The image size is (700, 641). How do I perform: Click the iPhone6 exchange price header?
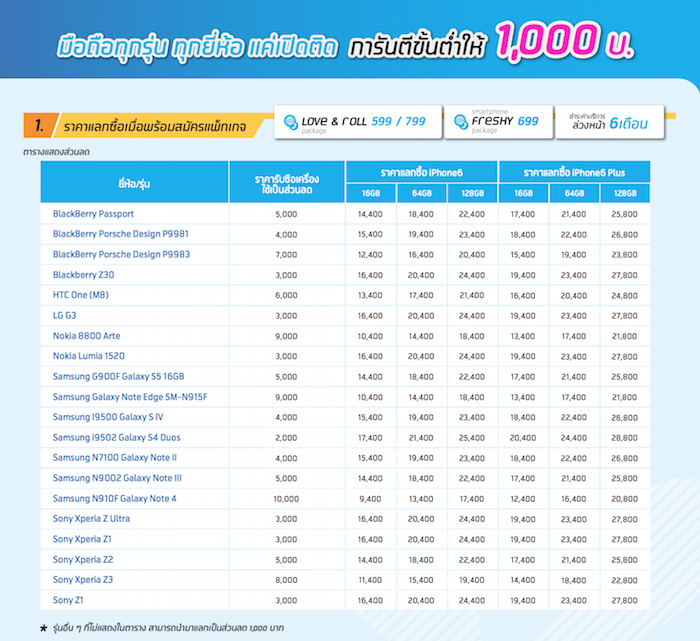[x=421, y=172]
